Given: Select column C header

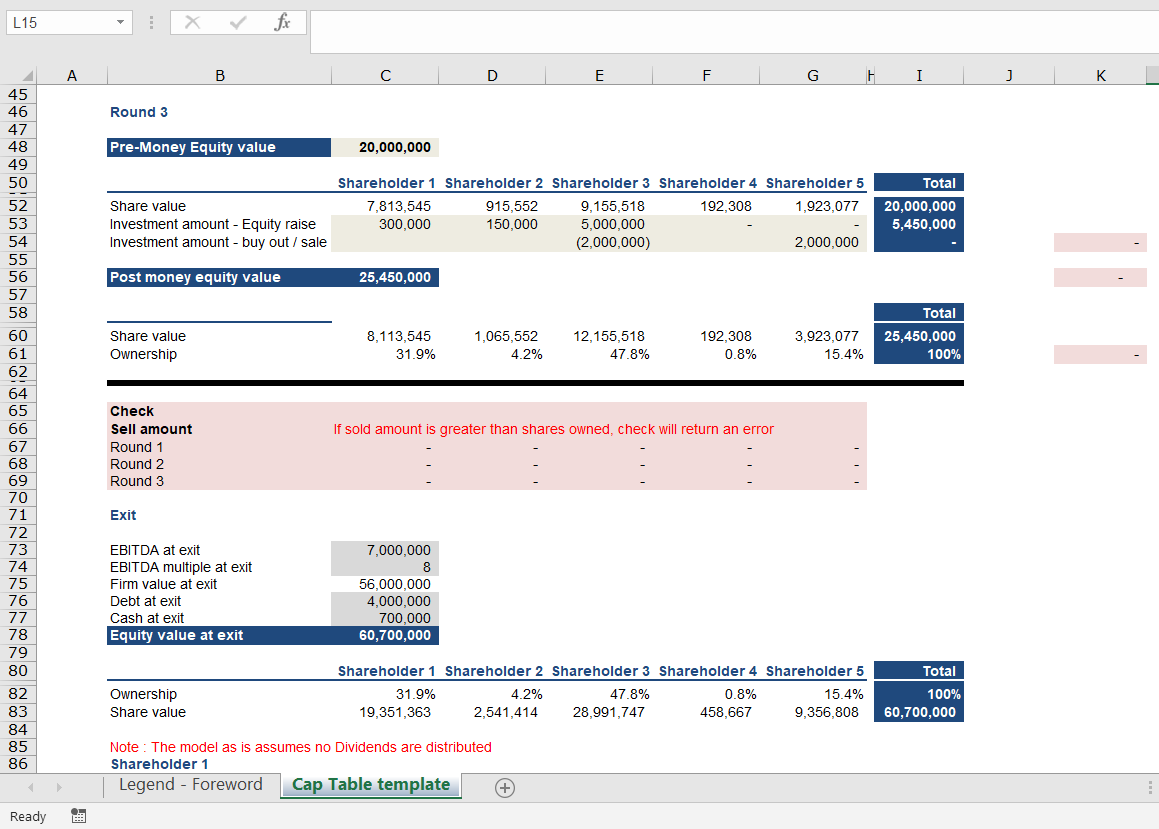Looking at the screenshot, I should [385, 75].
